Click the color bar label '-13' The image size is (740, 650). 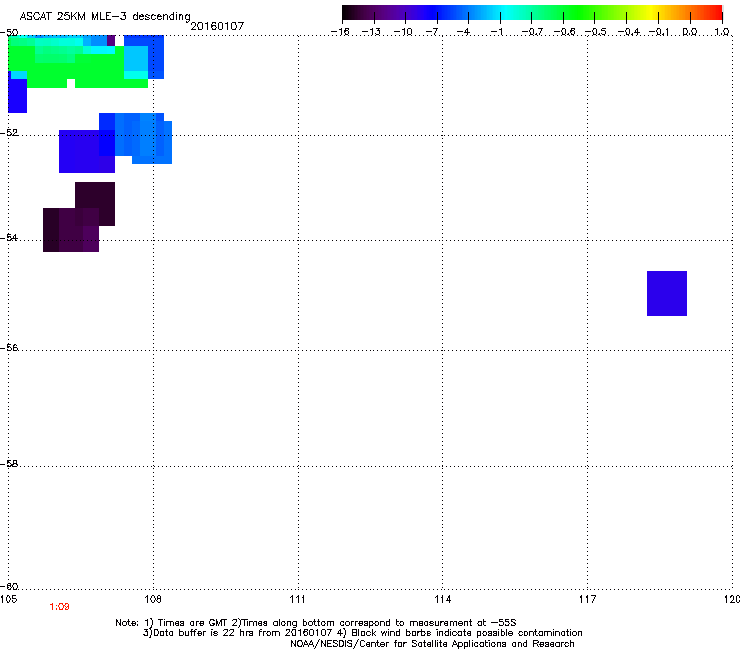[371, 32]
